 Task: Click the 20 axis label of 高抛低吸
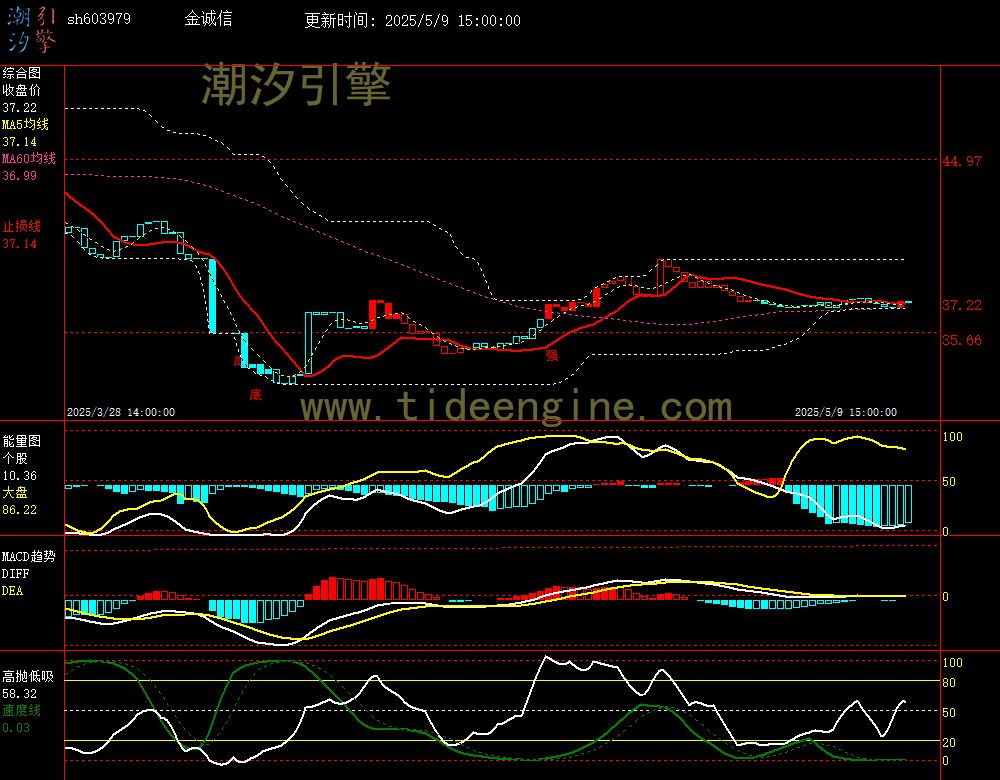[x=949, y=743]
